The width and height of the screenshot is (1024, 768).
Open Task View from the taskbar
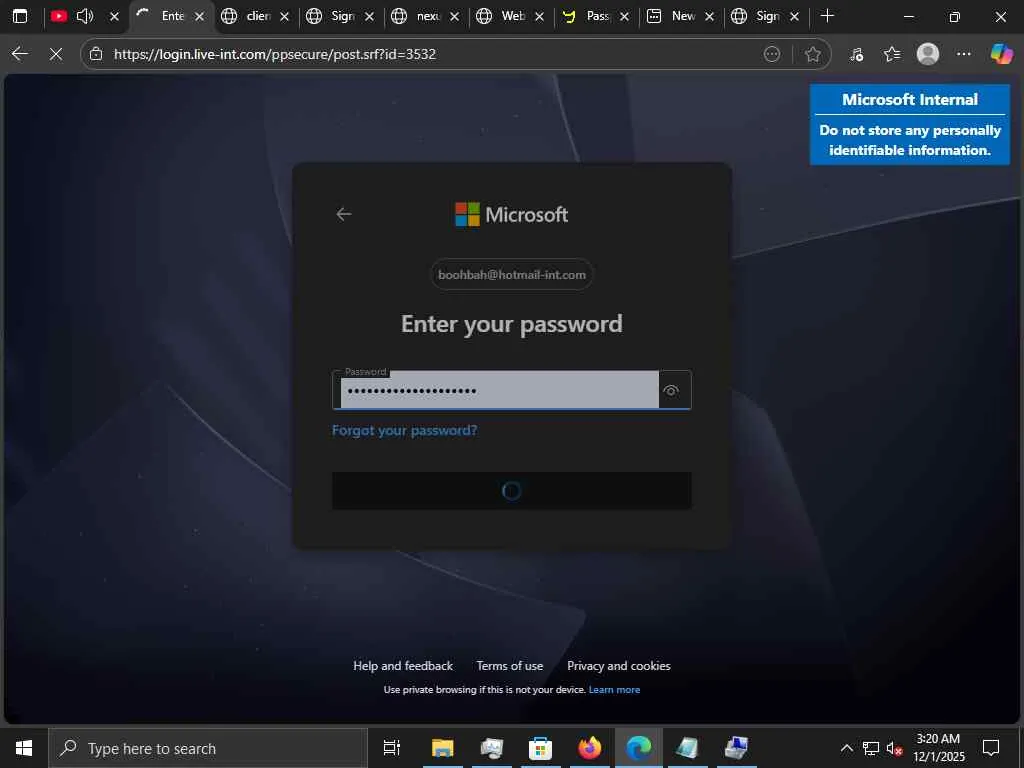tap(392, 748)
